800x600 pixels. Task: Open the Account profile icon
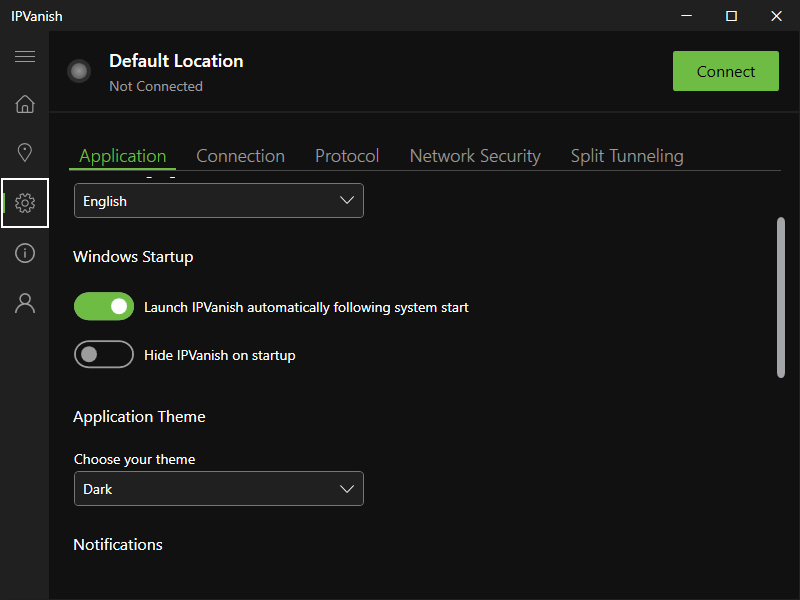pyautogui.click(x=24, y=303)
